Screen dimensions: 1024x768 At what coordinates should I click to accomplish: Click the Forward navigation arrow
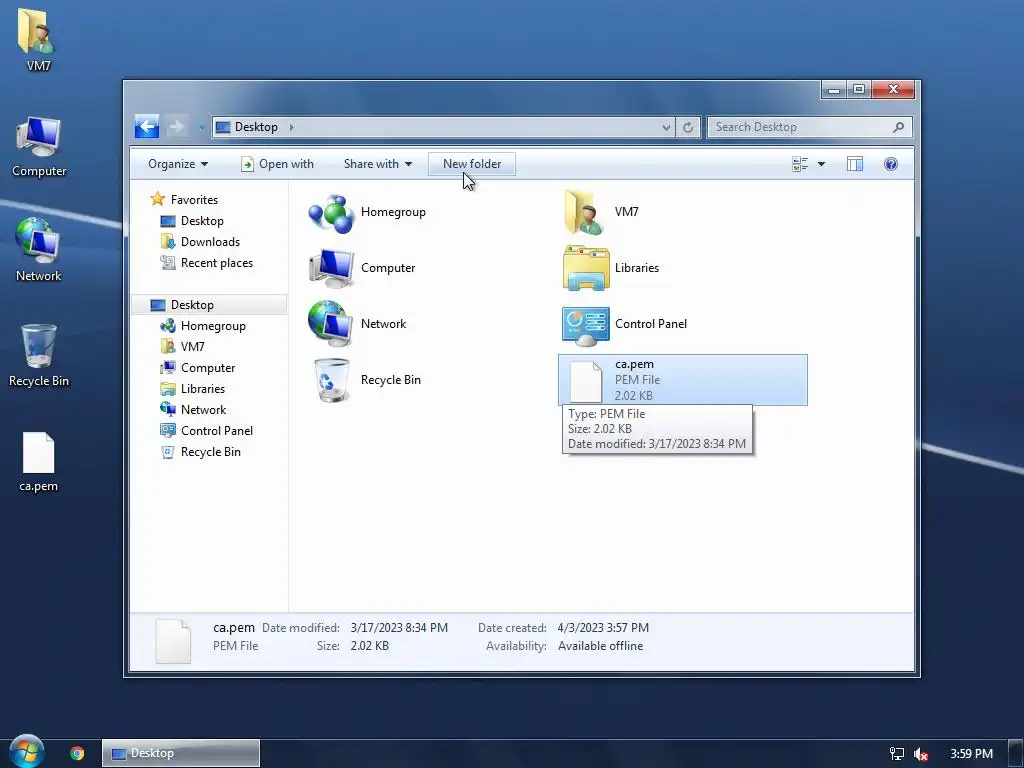(x=176, y=127)
